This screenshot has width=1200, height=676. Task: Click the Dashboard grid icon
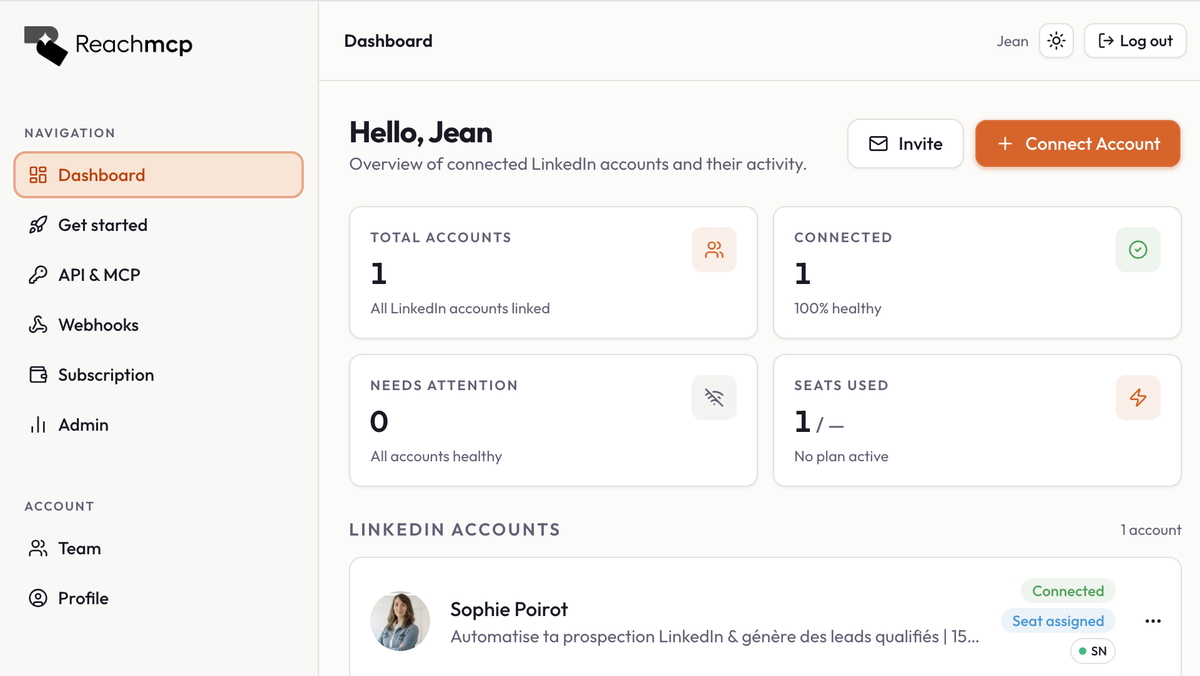[x=38, y=175]
